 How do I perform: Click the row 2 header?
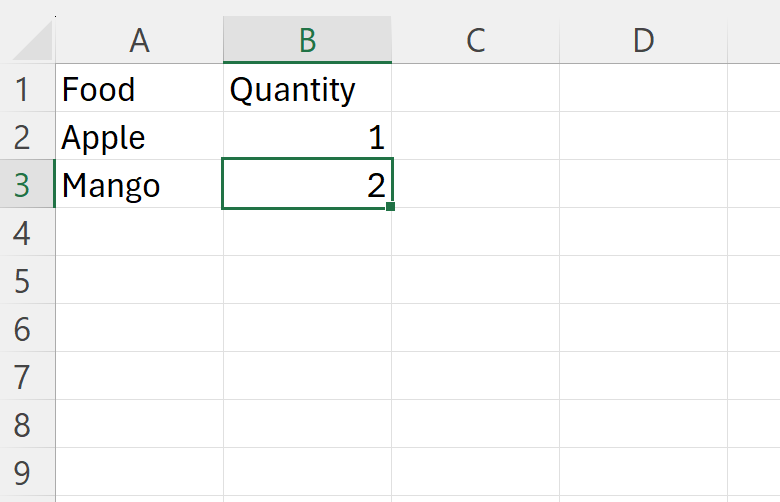[27, 137]
